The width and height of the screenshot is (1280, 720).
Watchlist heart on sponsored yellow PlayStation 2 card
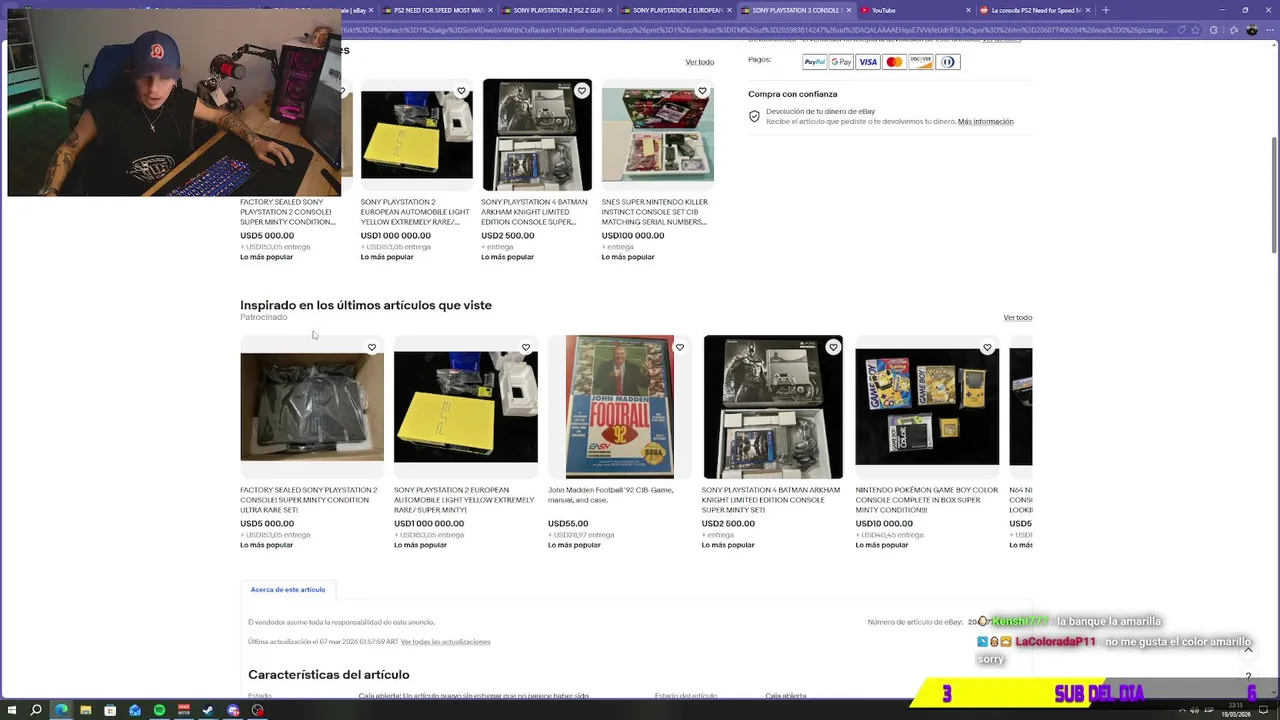[x=526, y=347]
